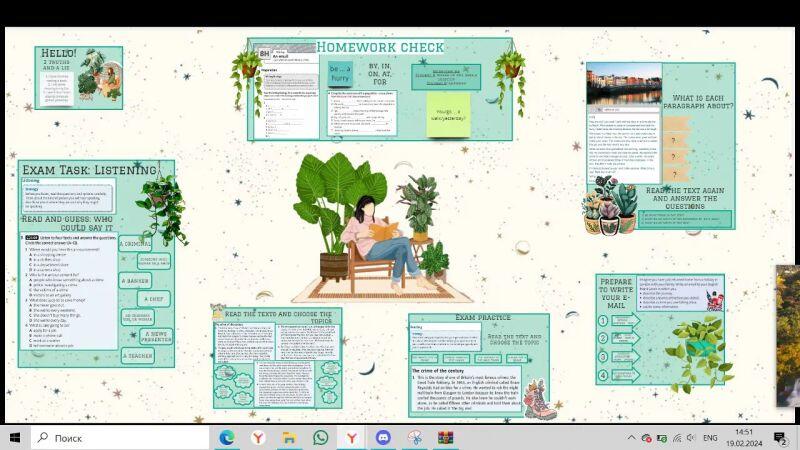The height and width of the screenshot is (450, 800).
Task: Click the yellow sticky note
Action: point(448,113)
